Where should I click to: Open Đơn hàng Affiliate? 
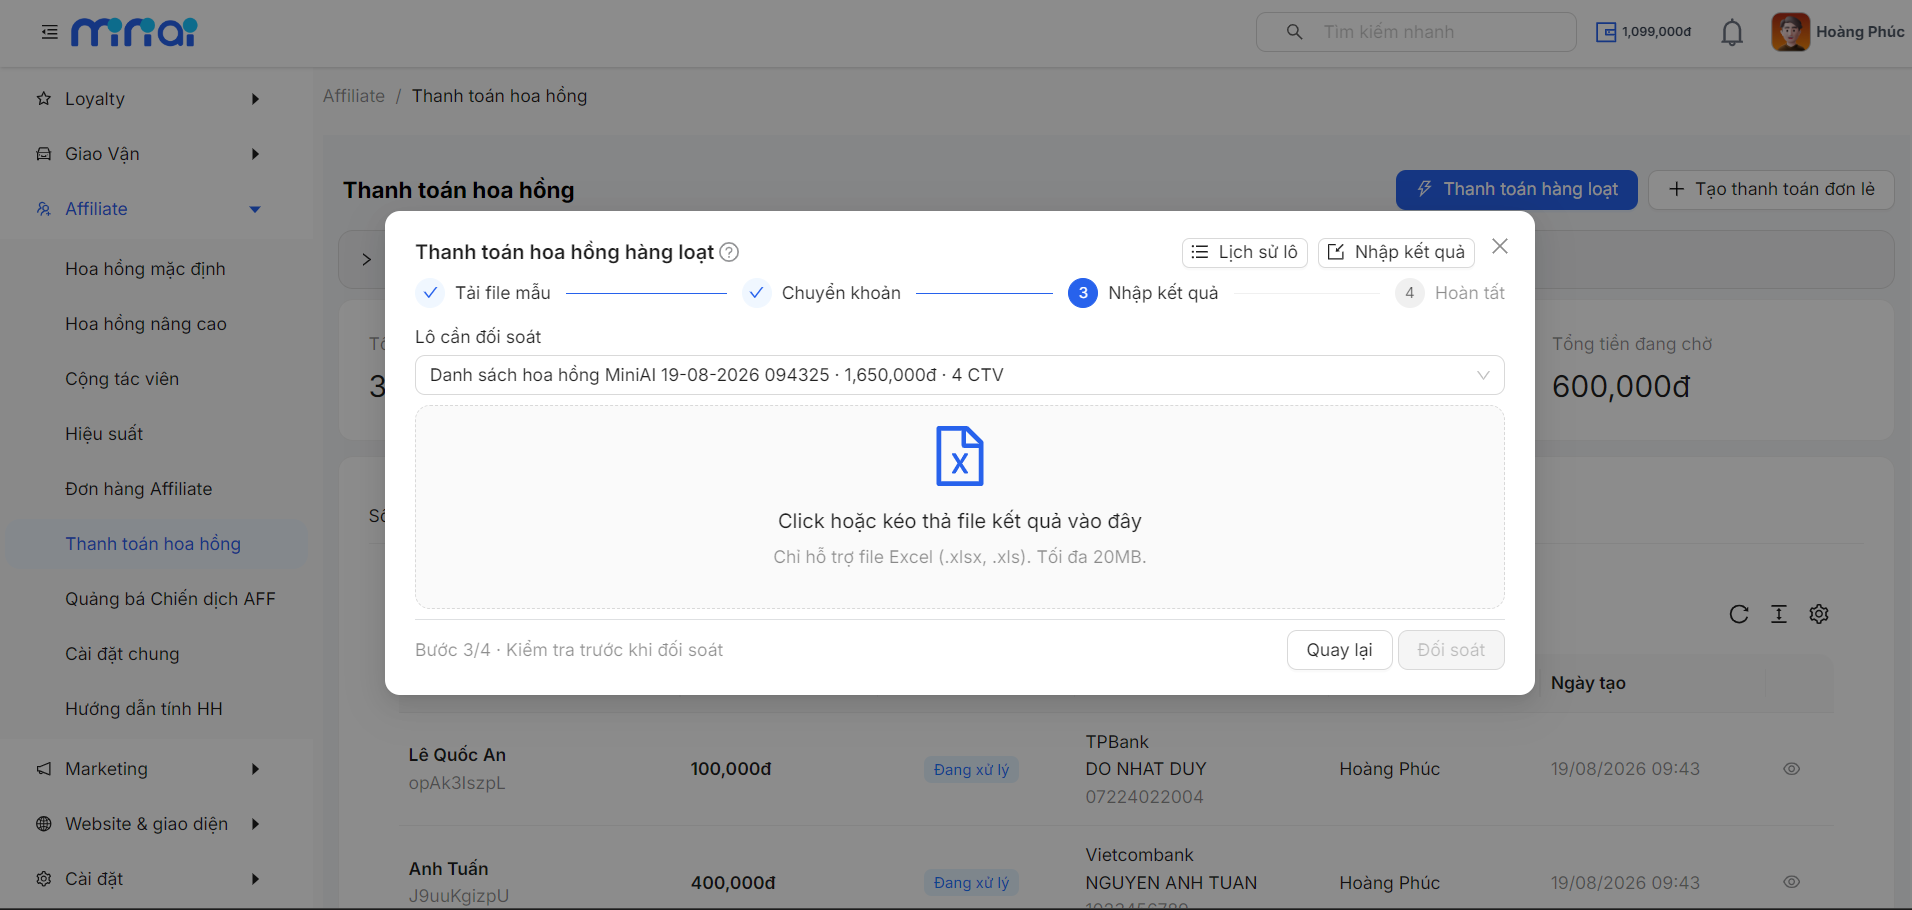tap(139, 489)
